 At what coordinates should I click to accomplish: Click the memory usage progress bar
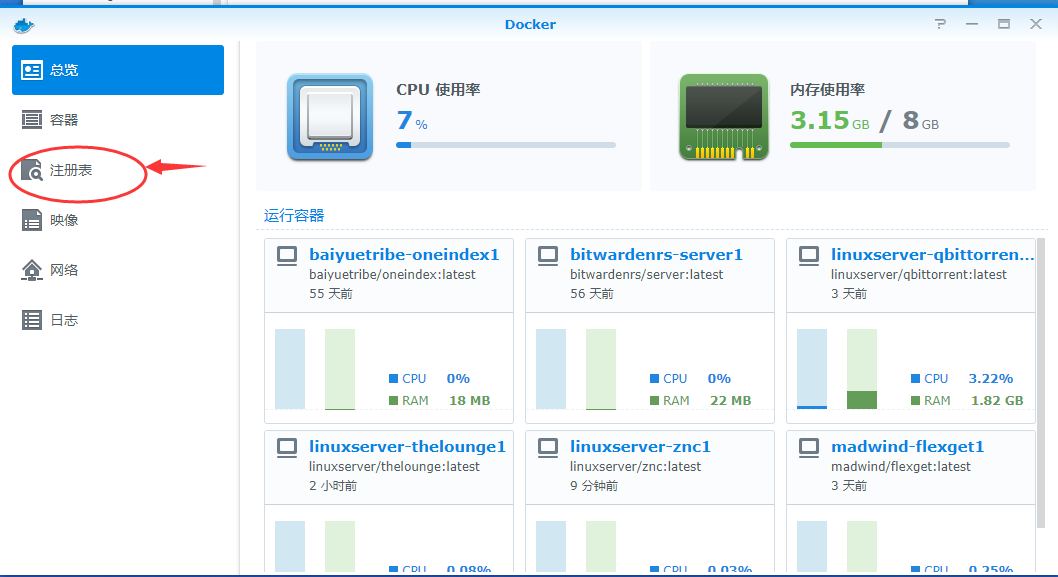899,145
